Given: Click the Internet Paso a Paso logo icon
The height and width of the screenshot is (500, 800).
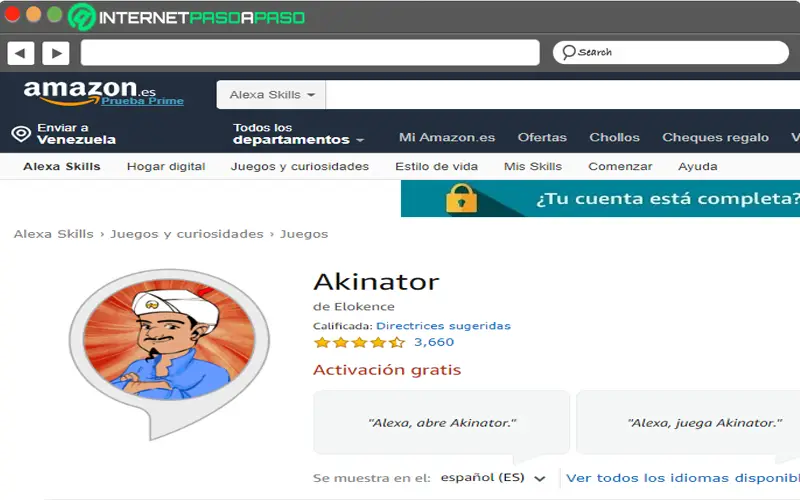Looking at the screenshot, I should click(82, 17).
